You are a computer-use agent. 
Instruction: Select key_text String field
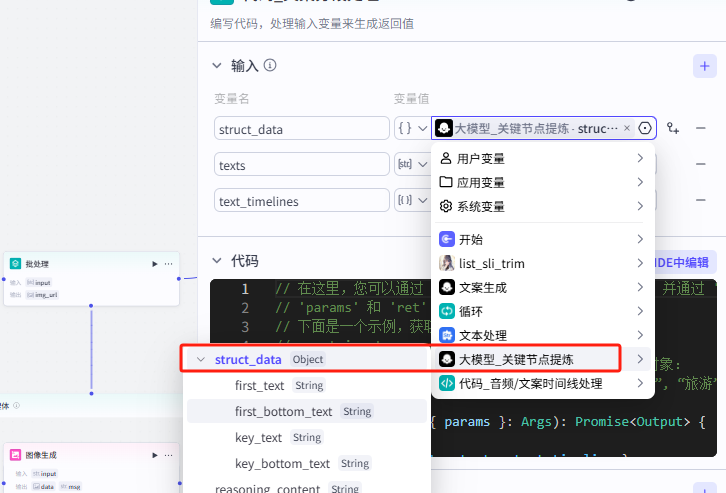(307, 437)
